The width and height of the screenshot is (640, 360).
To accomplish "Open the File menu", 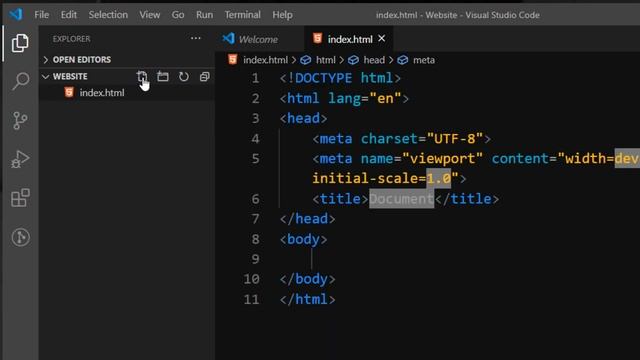I will [42, 15].
